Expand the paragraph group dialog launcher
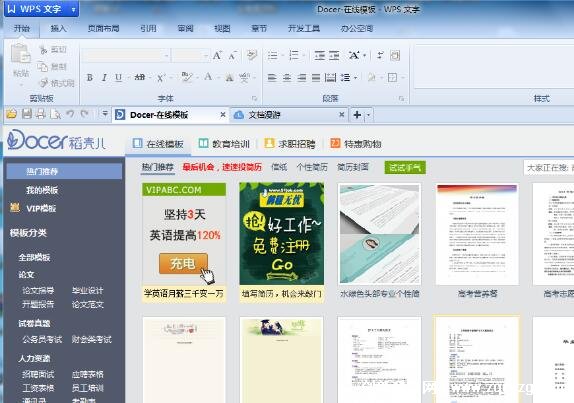574x403 pixels. [x=401, y=98]
